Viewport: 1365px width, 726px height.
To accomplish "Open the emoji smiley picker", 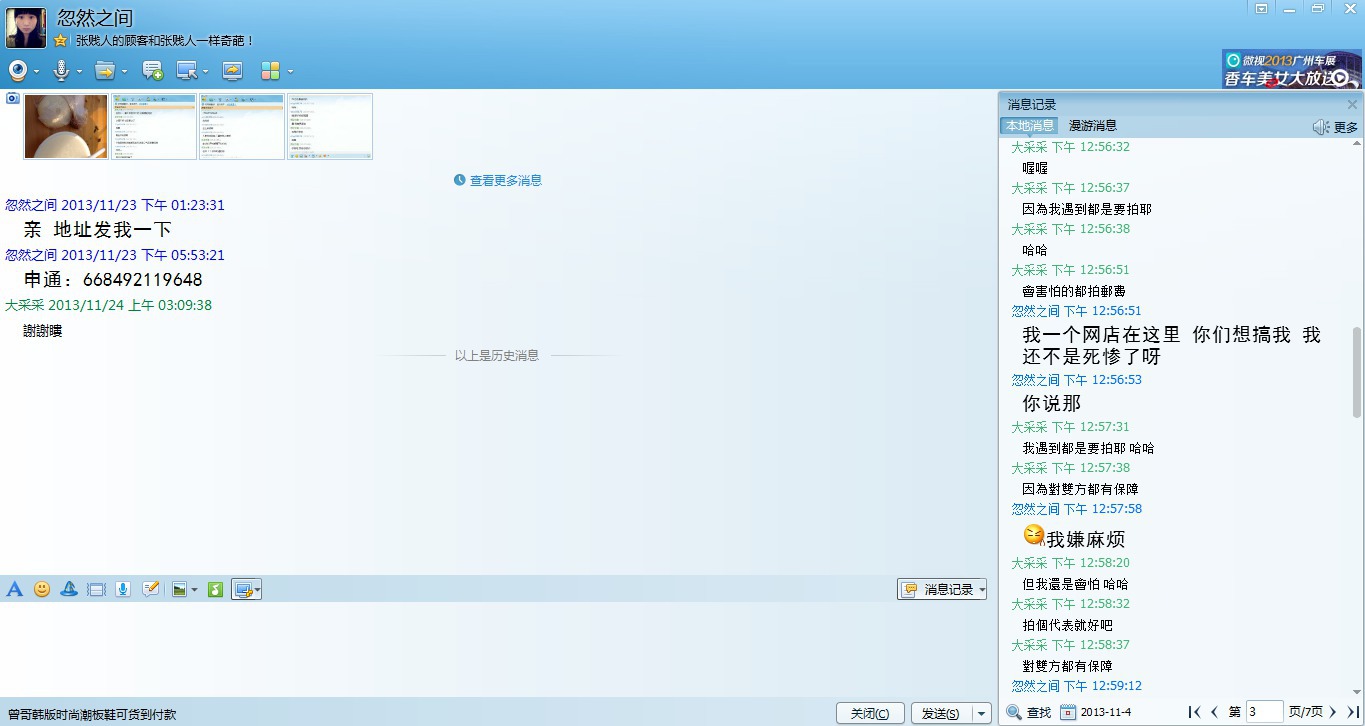I will point(42,590).
